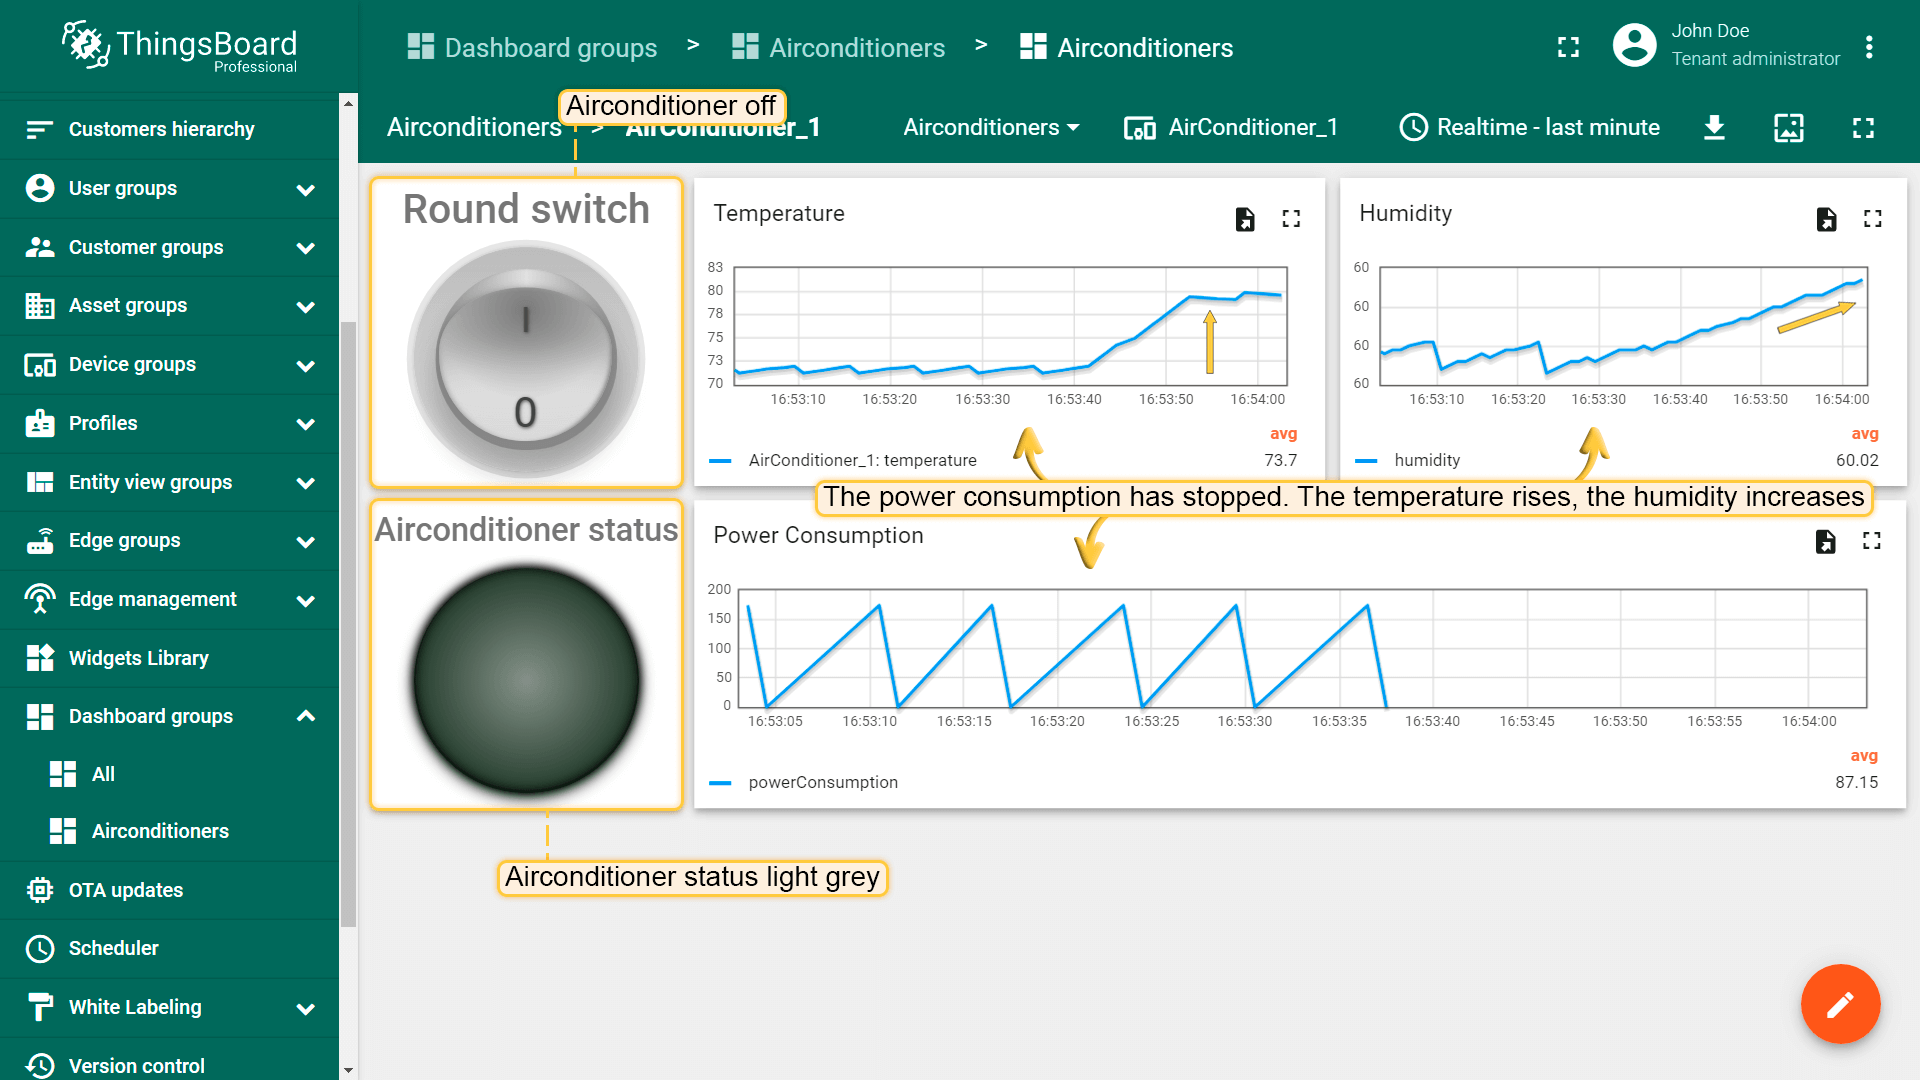The image size is (1920, 1080).
Task: Expand Temperature widget to fullscreen
Action: (1291, 219)
